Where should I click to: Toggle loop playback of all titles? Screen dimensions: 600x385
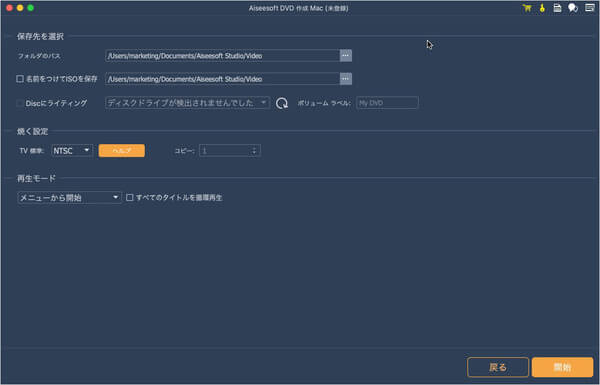click(x=130, y=197)
